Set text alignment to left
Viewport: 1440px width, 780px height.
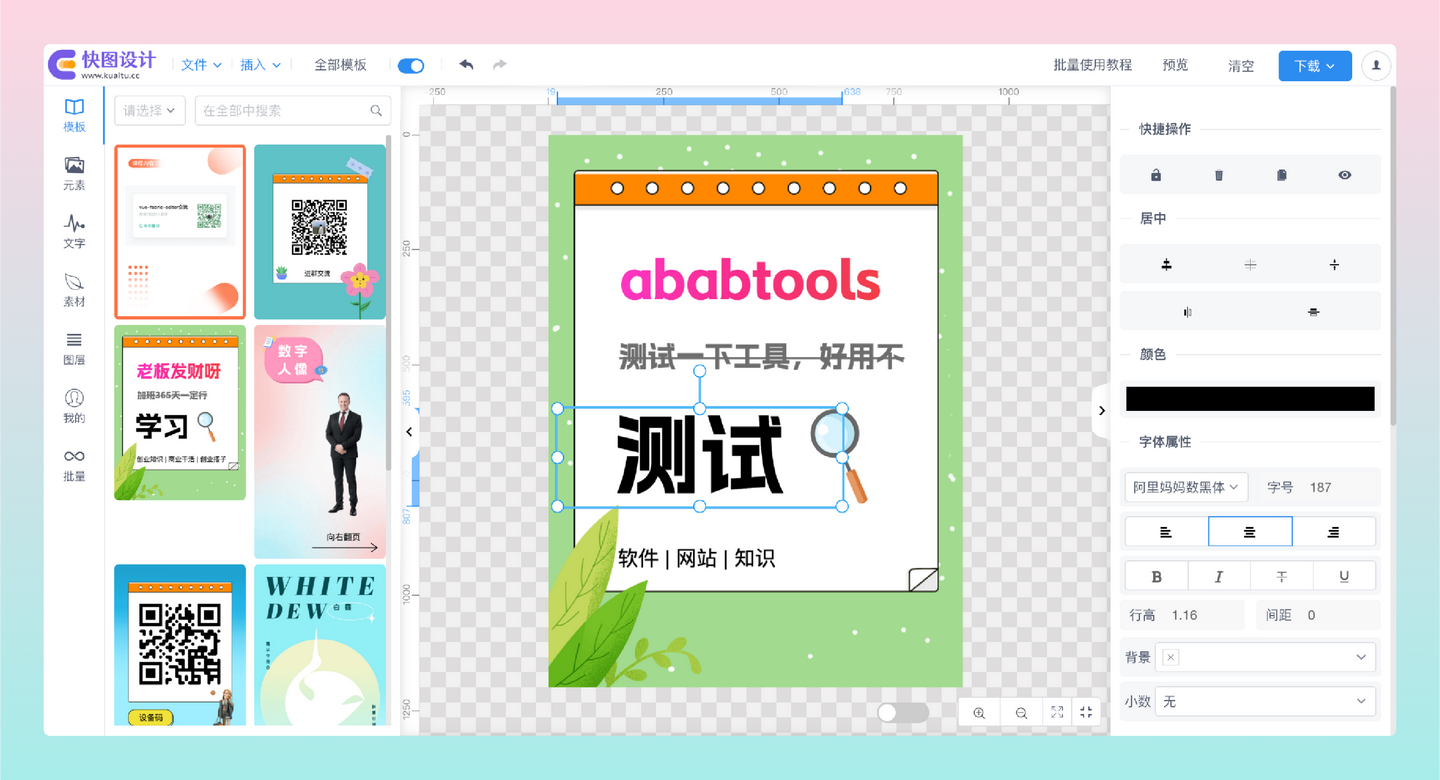coord(1166,532)
